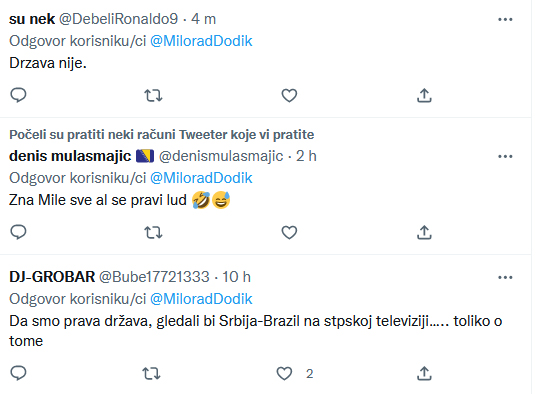Reply to denis mulasmajic's tweet

(x=18, y=232)
